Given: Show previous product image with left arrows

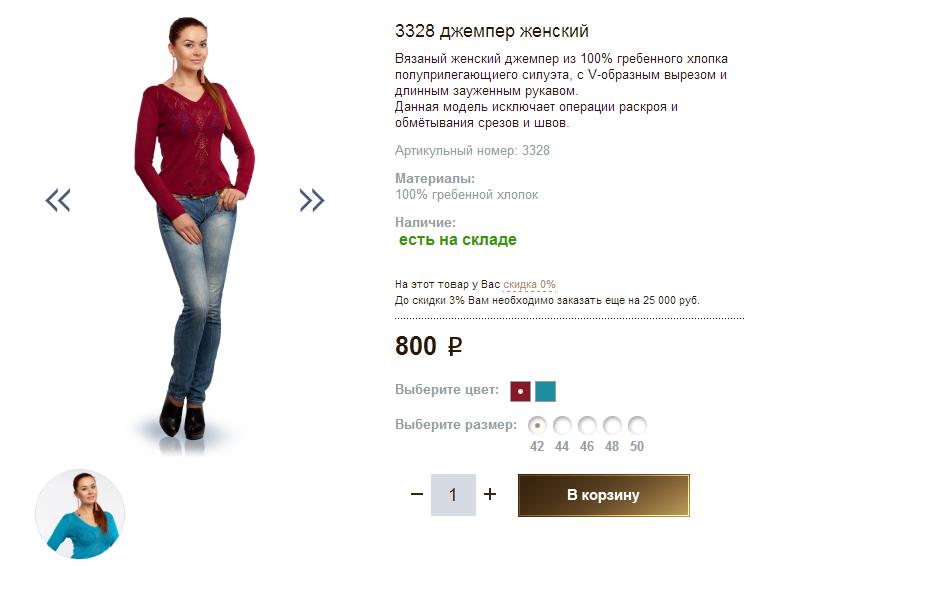Looking at the screenshot, I should tap(58, 200).
